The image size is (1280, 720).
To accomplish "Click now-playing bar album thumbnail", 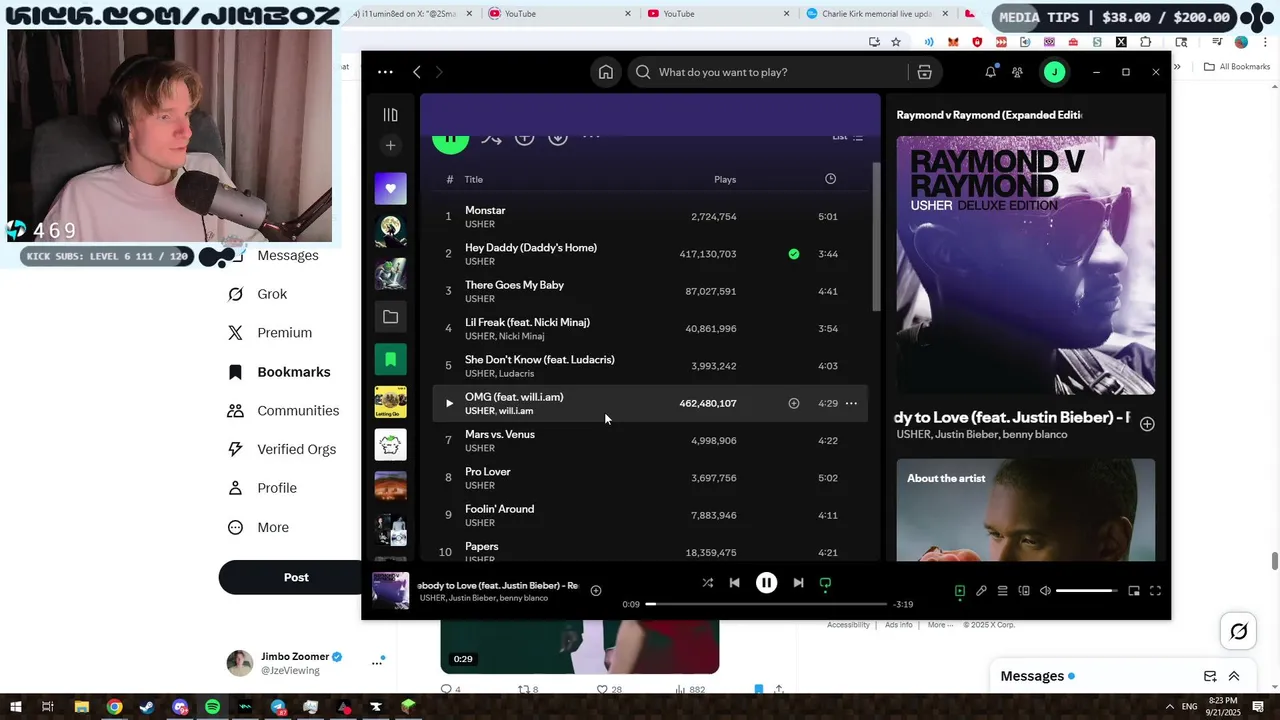I will tap(390, 590).
